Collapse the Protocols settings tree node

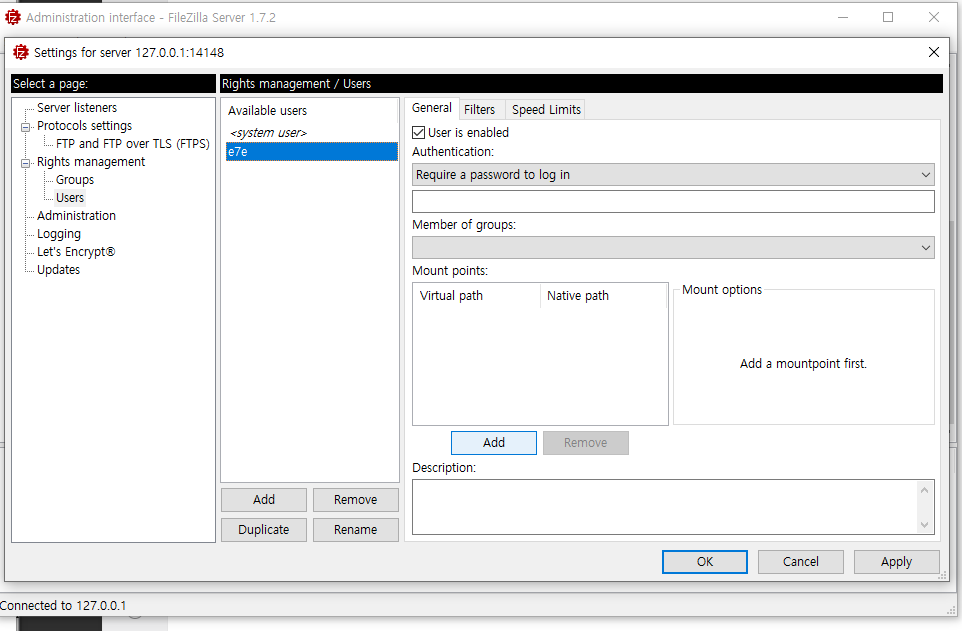[x=25, y=127]
